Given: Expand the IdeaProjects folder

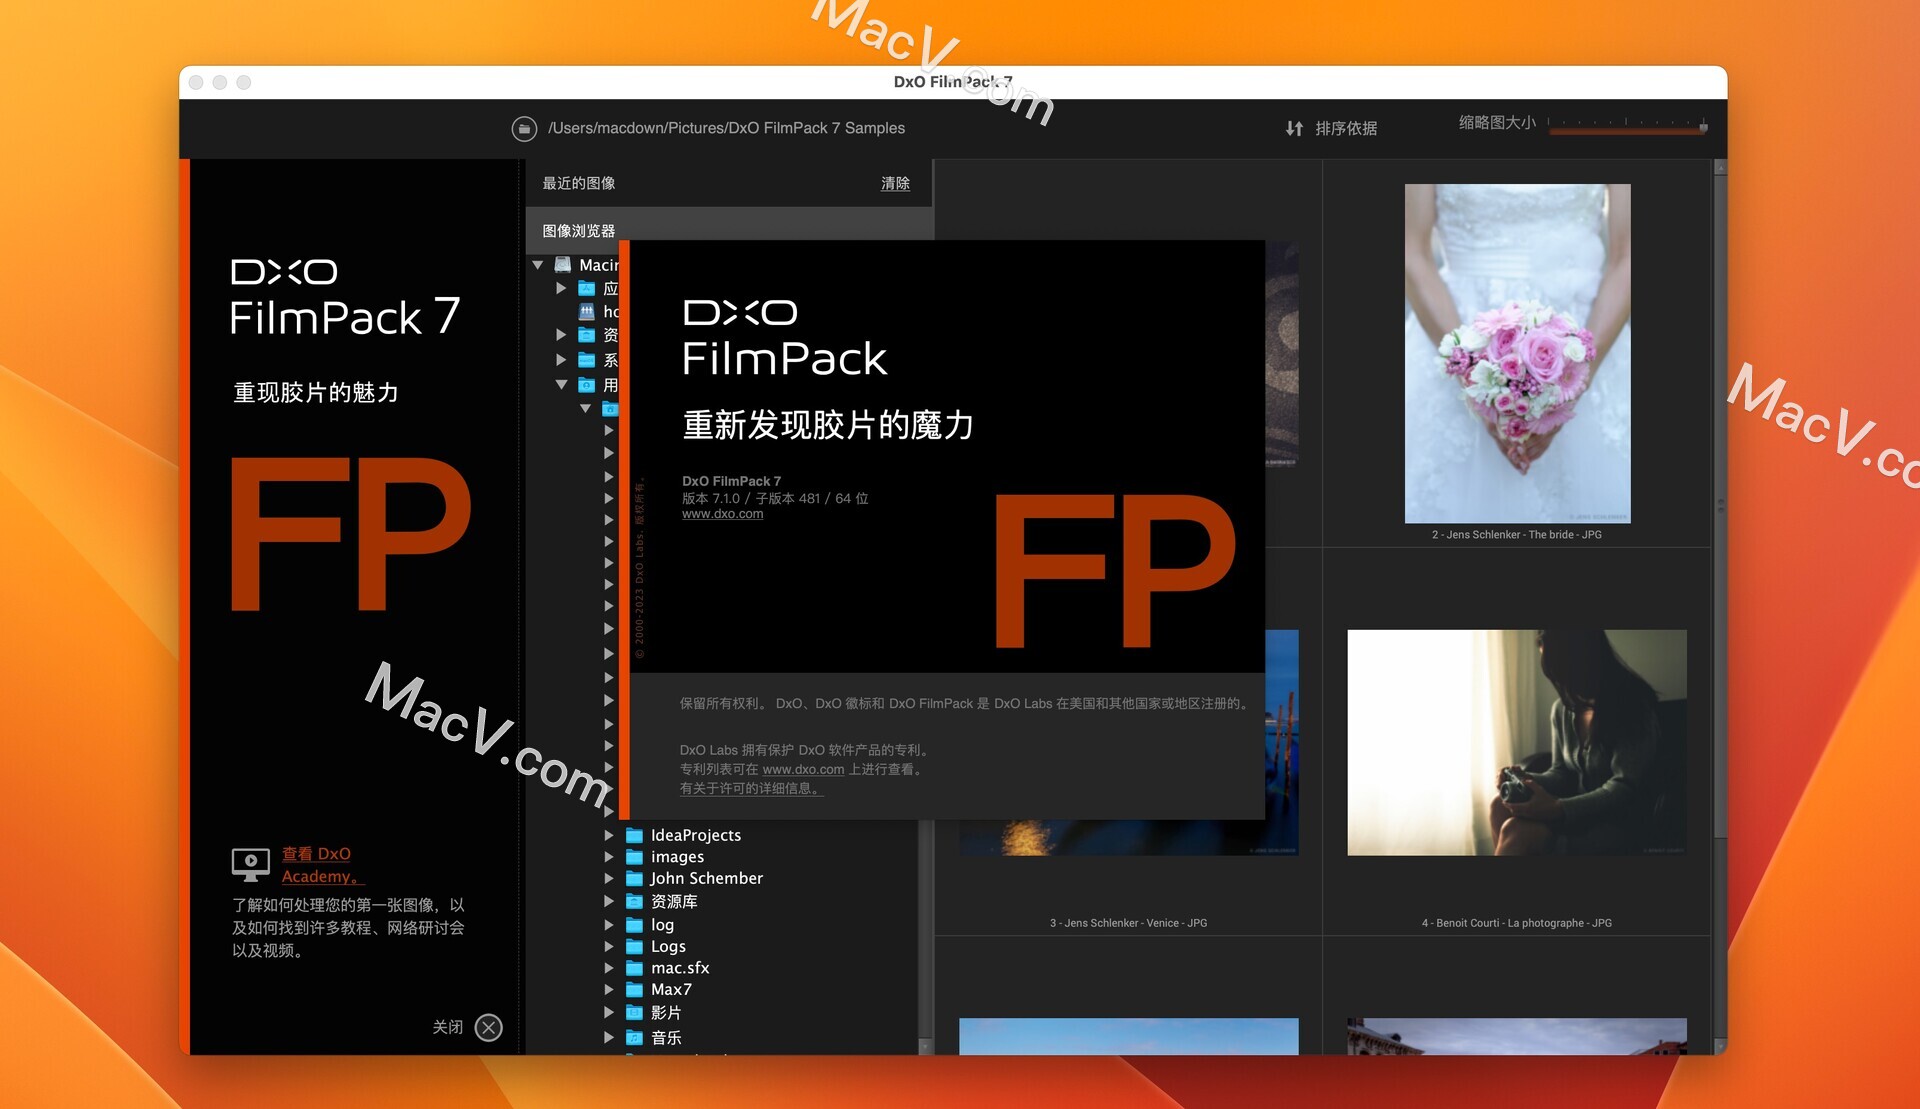Looking at the screenshot, I should 609,835.
